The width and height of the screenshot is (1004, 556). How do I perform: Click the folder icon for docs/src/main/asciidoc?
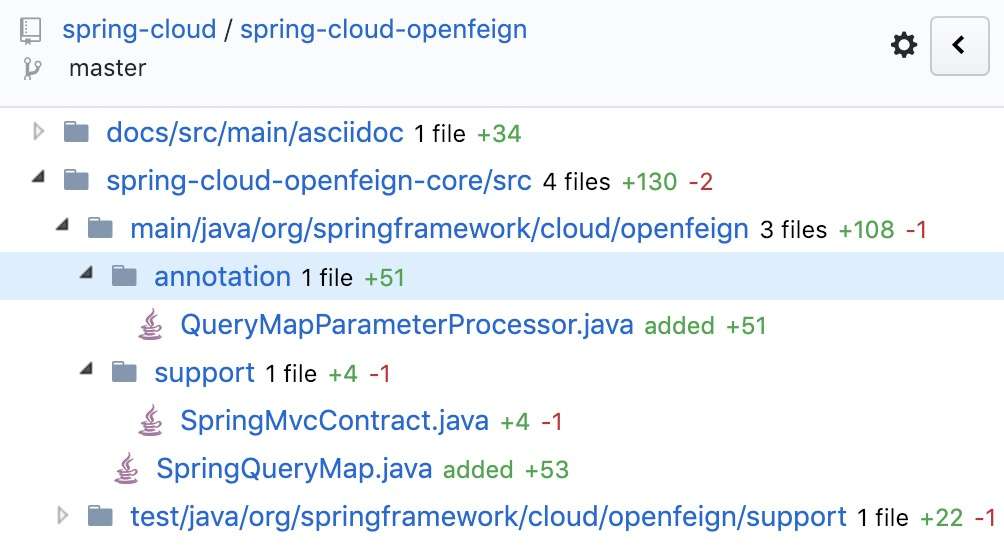pyautogui.click(x=76, y=133)
